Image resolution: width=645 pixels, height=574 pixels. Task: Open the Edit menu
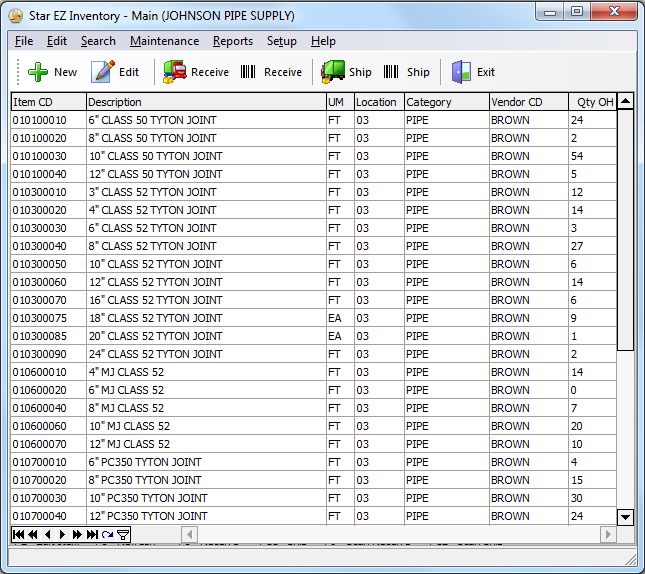(x=56, y=41)
